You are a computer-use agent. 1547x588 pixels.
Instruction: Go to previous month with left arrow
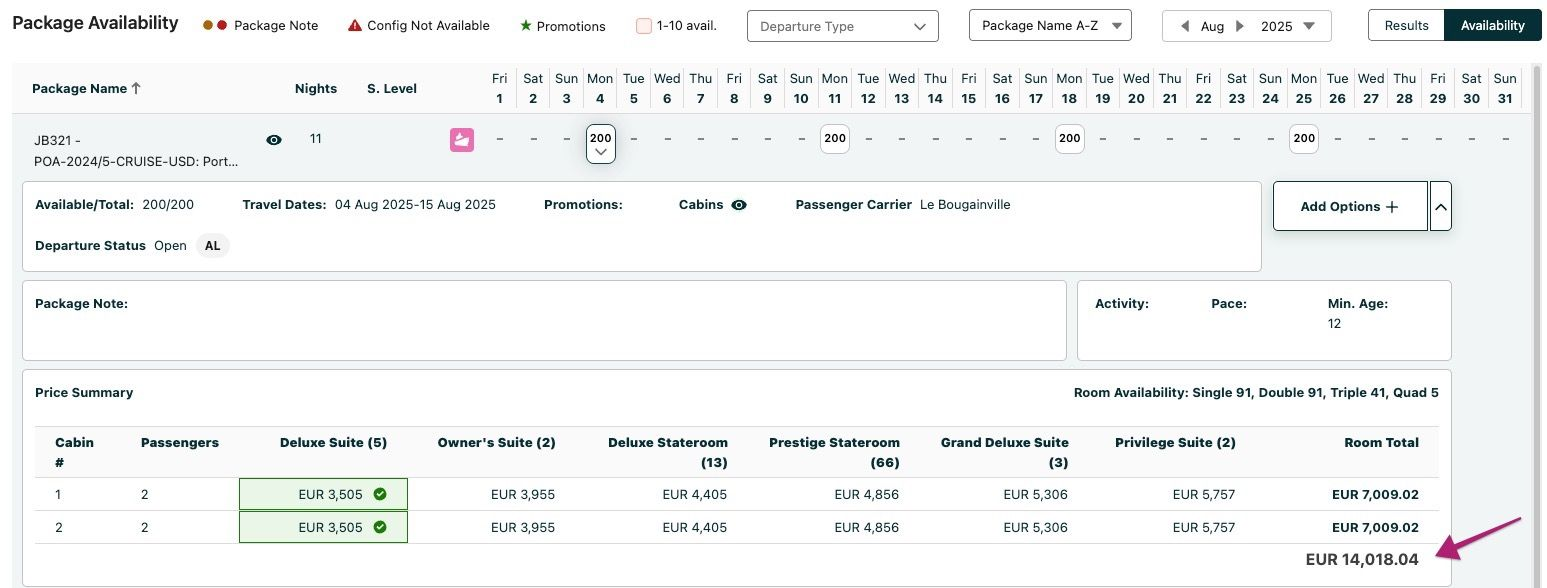coord(1186,27)
